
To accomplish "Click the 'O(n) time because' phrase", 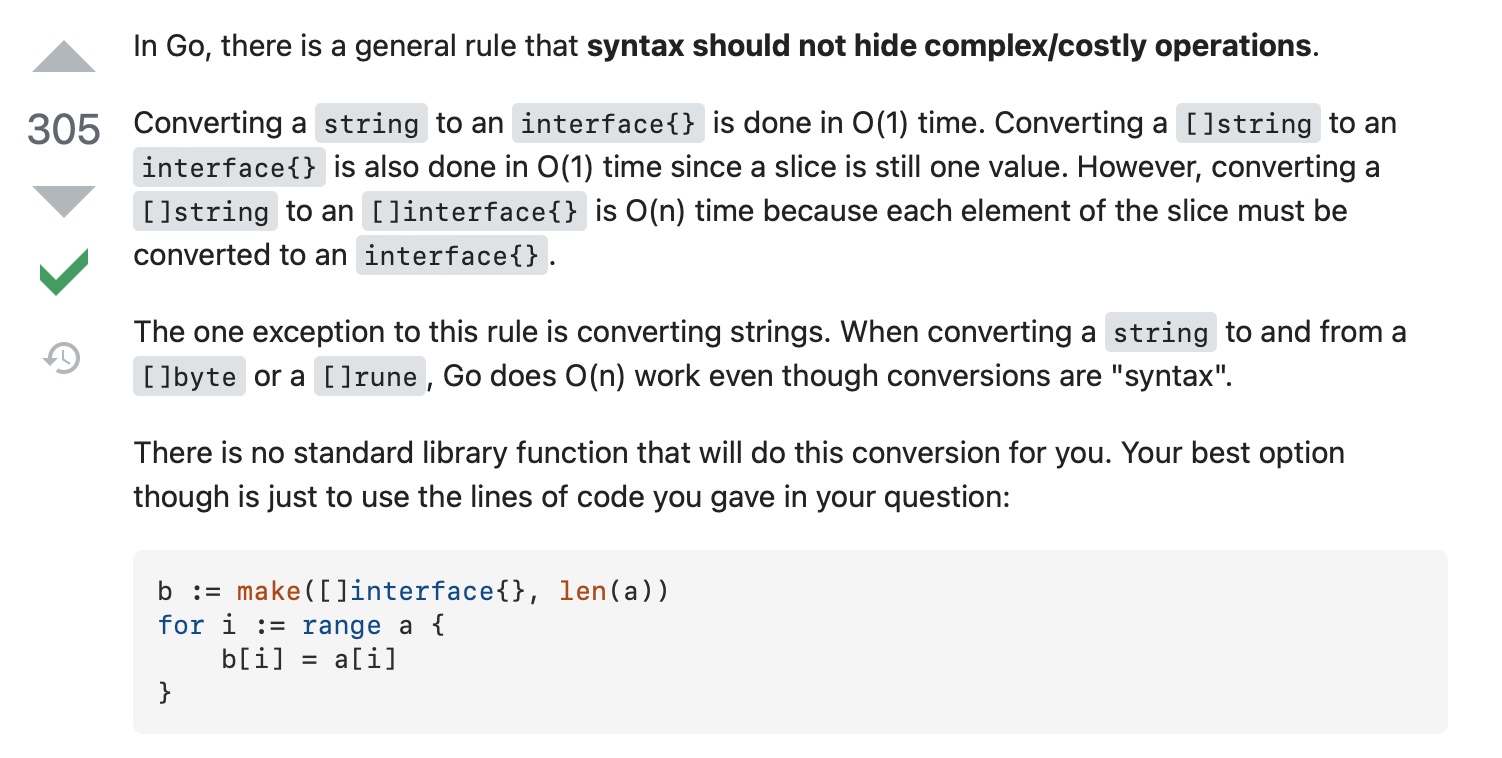I will pos(732,212).
